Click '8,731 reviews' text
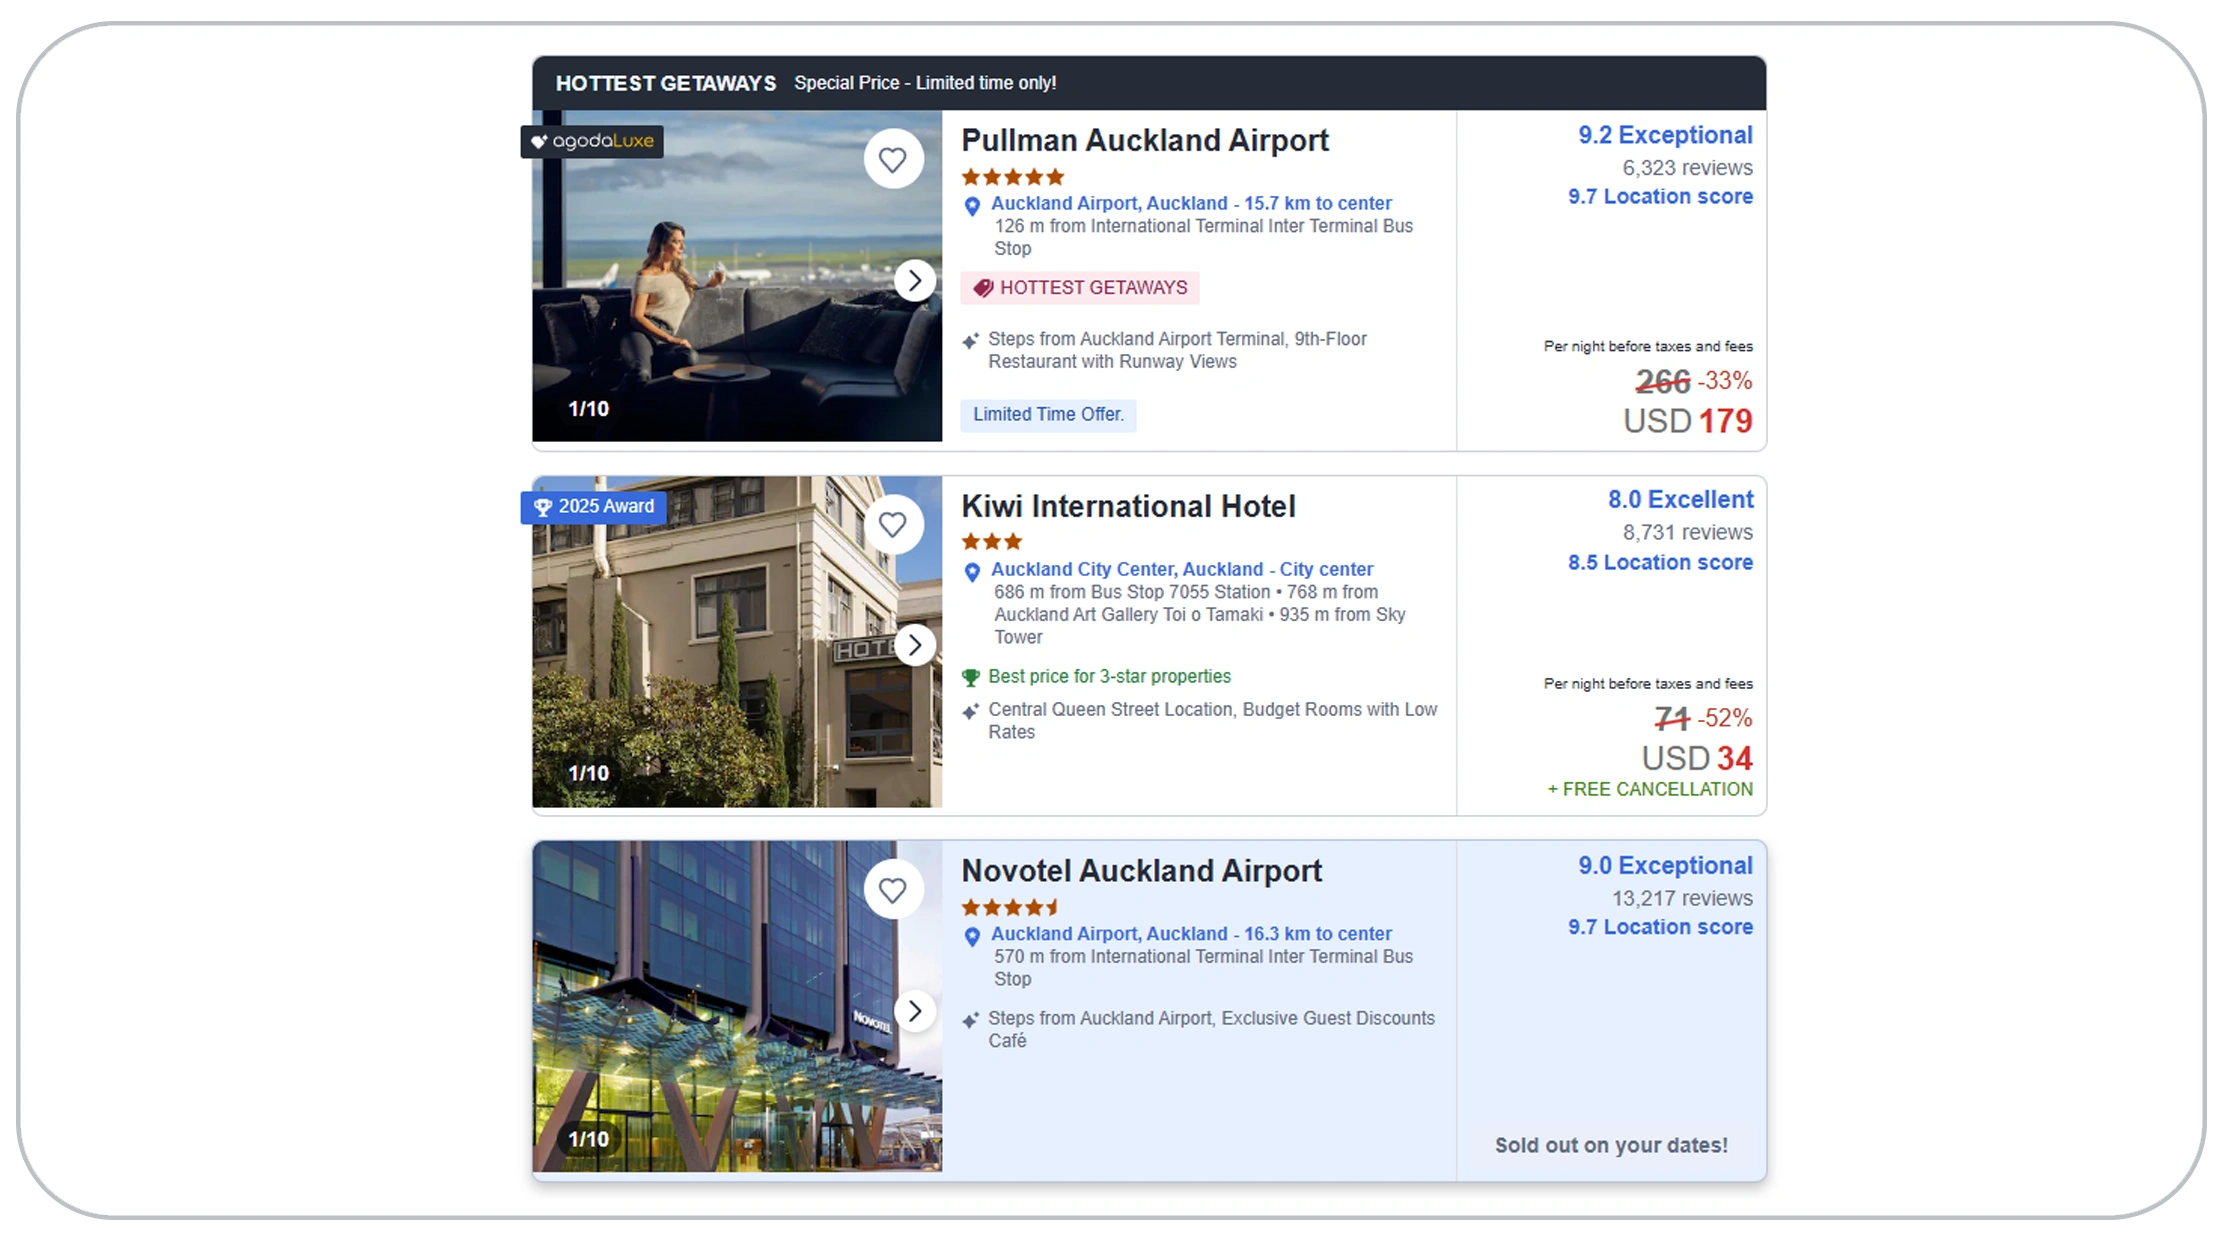 1687,533
